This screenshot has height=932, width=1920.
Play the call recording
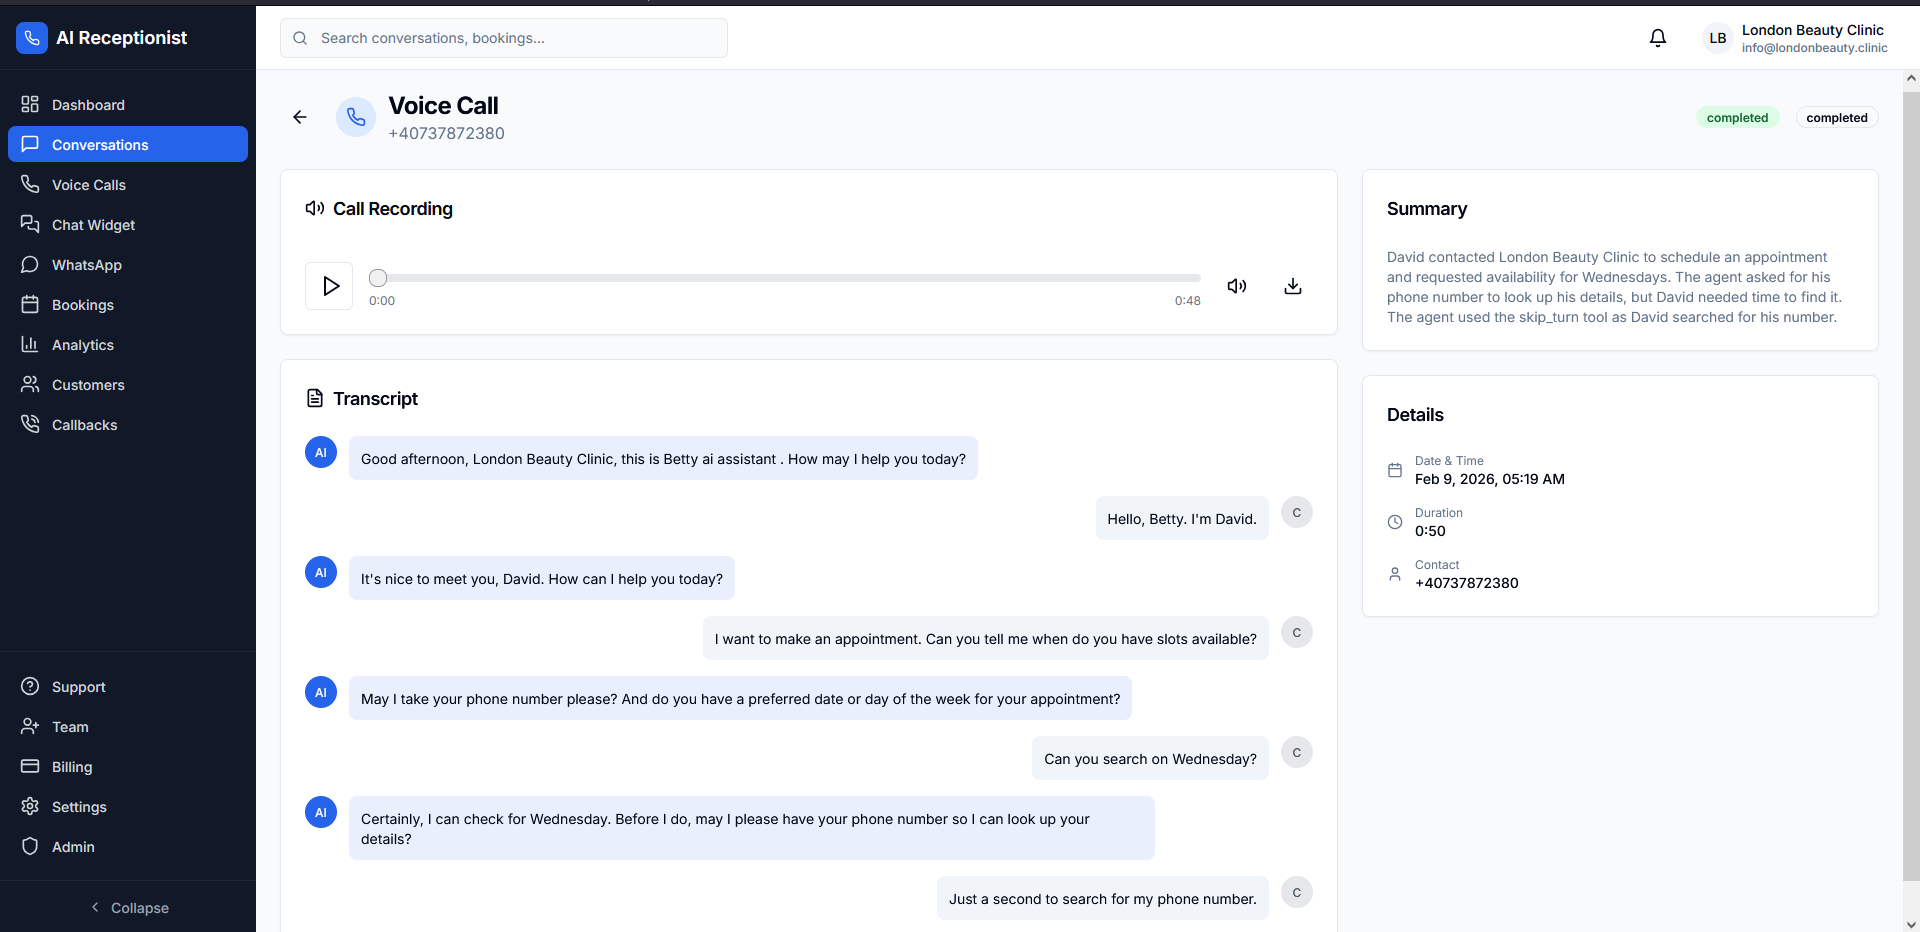coord(329,286)
